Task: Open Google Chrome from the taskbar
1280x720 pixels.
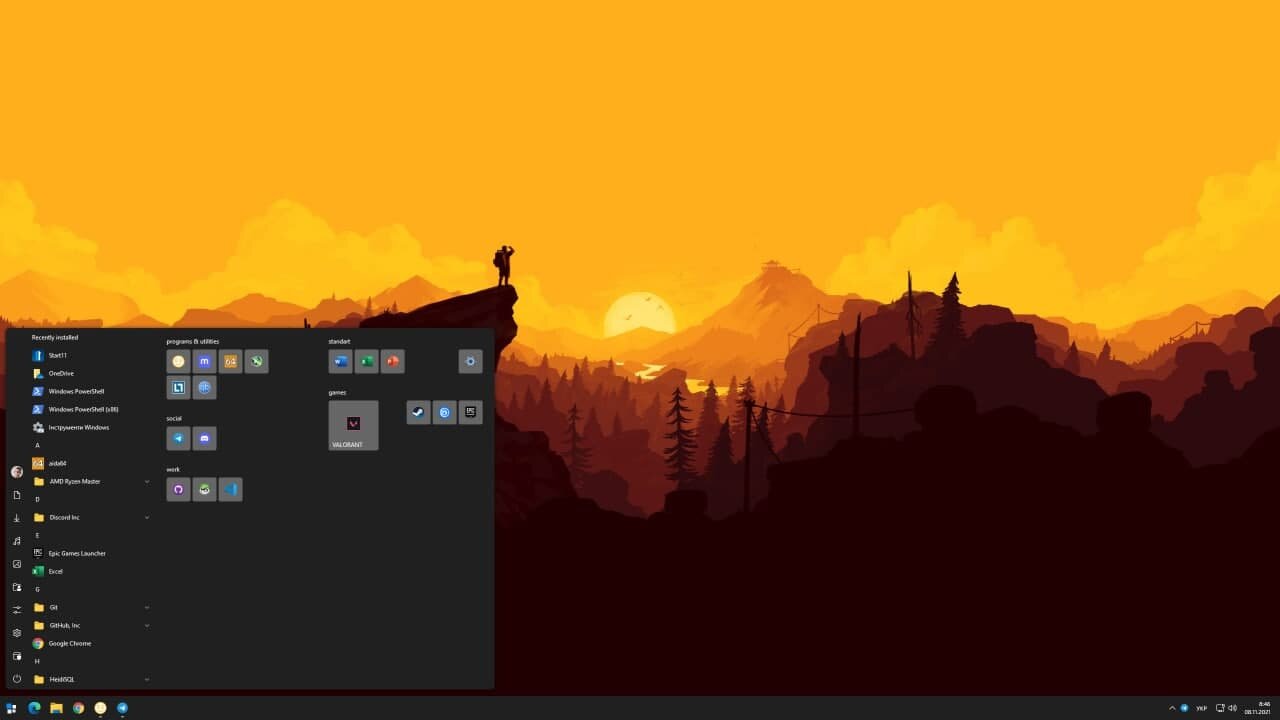Action: point(78,708)
